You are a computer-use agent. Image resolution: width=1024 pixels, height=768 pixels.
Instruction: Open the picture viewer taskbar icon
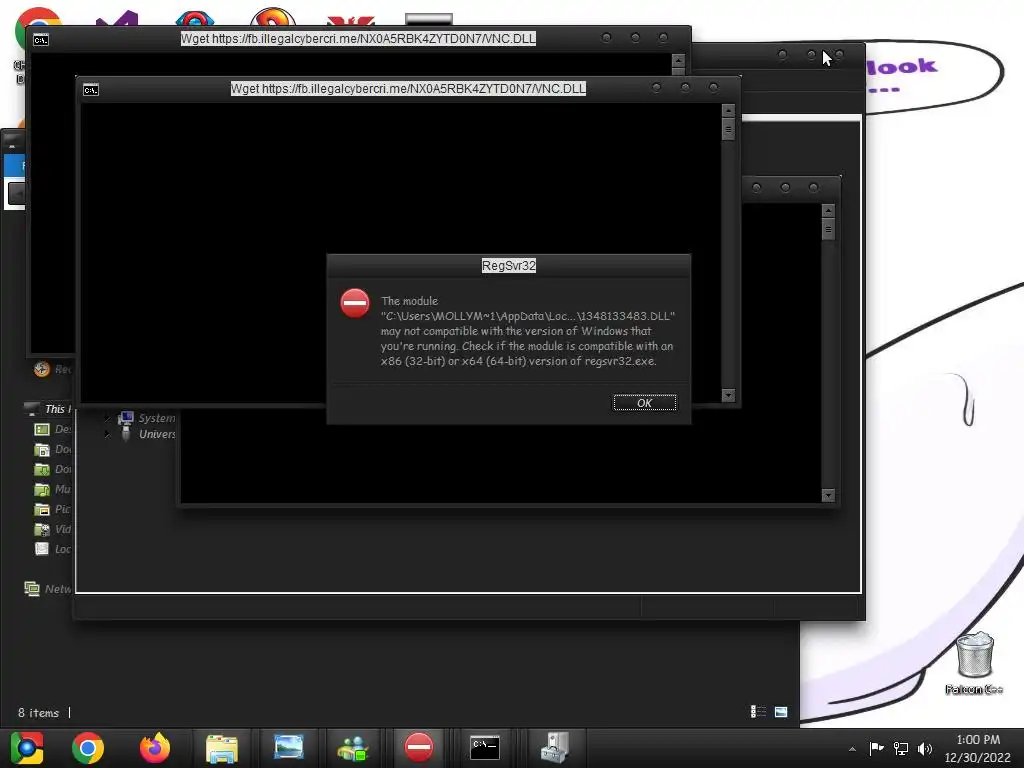tap(288, 748)
